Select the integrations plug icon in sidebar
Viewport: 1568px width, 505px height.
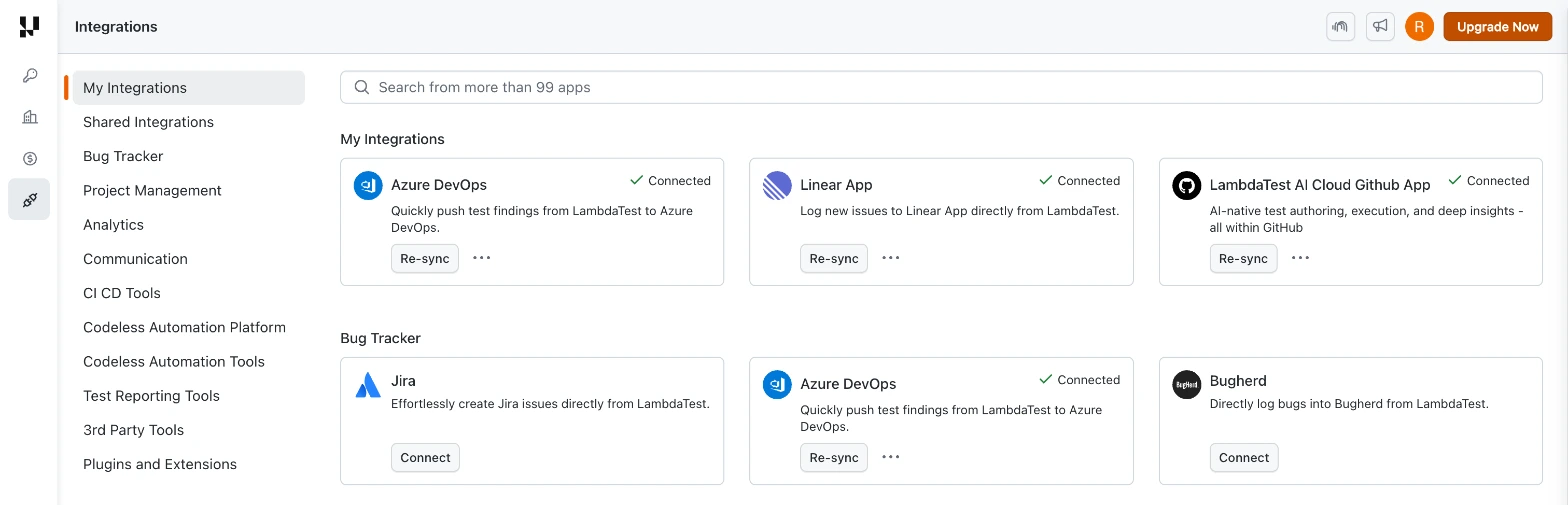coord(29,200)
